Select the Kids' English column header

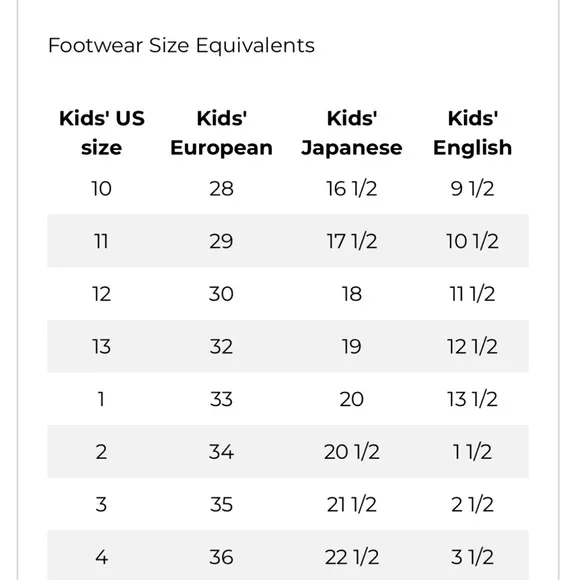coord(472,133)
